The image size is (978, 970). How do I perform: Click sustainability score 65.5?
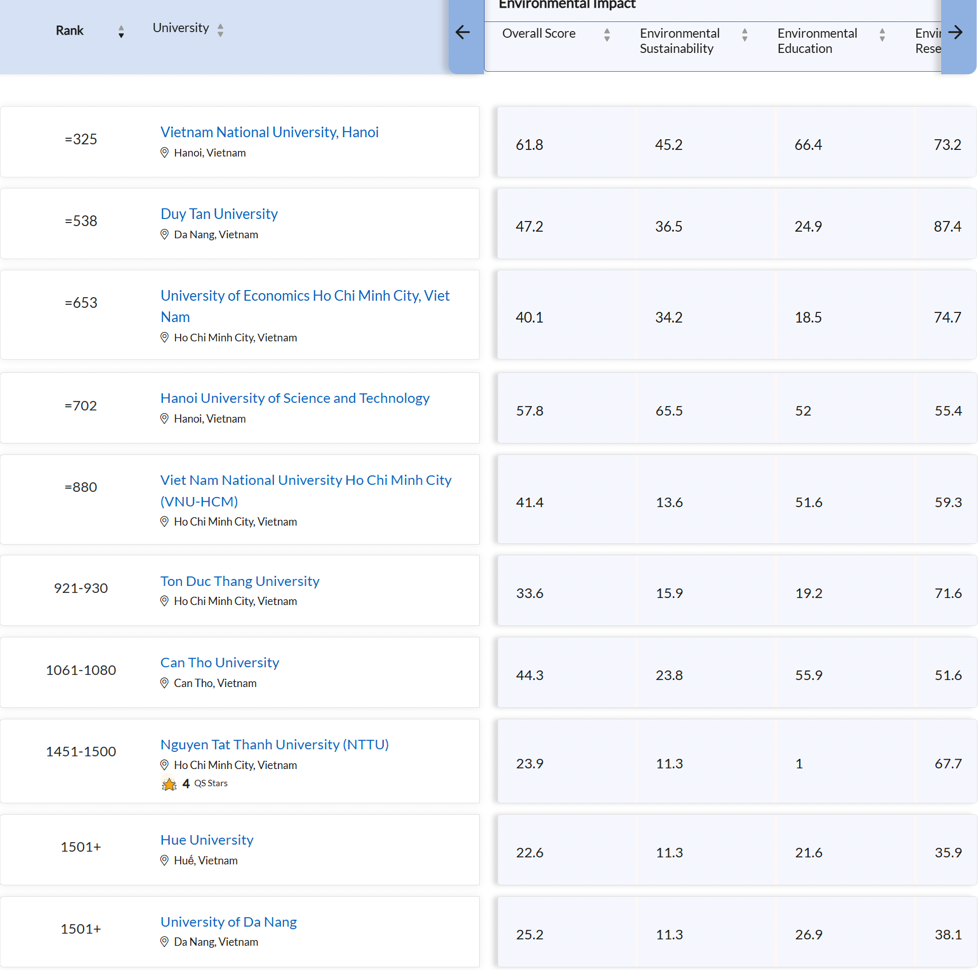669,411
